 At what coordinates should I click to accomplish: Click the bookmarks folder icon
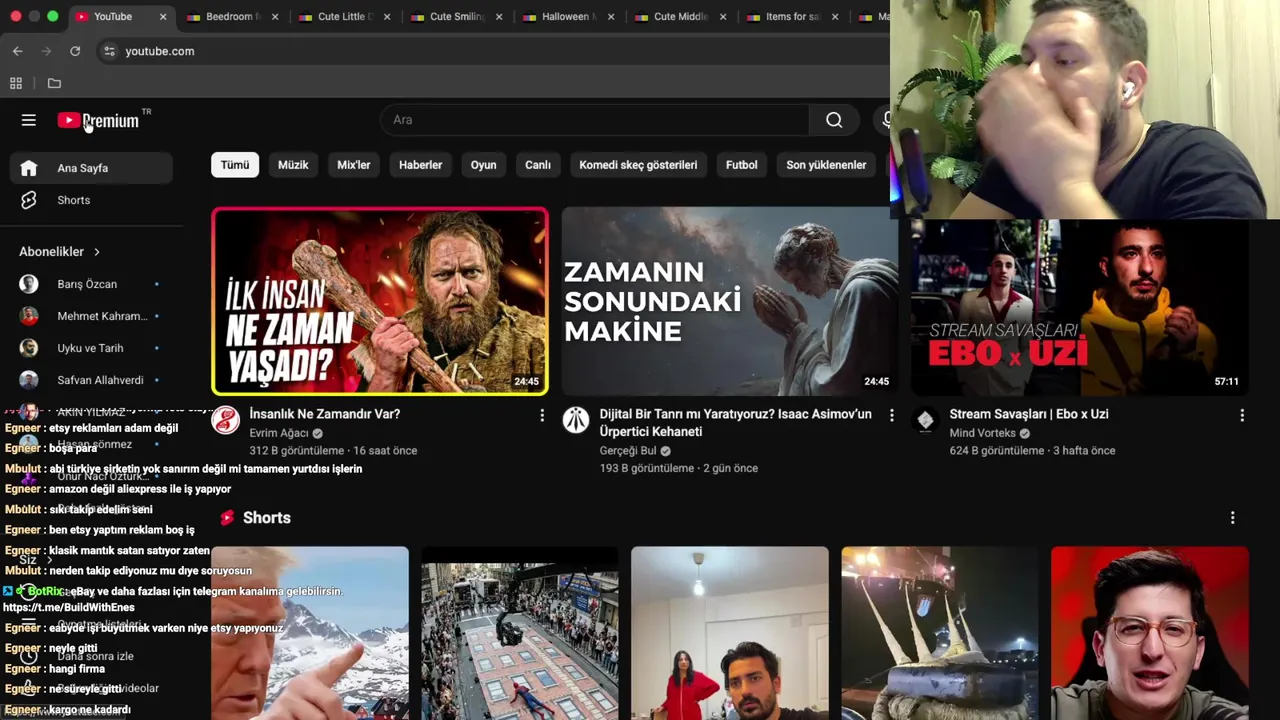tap(54, 83)
